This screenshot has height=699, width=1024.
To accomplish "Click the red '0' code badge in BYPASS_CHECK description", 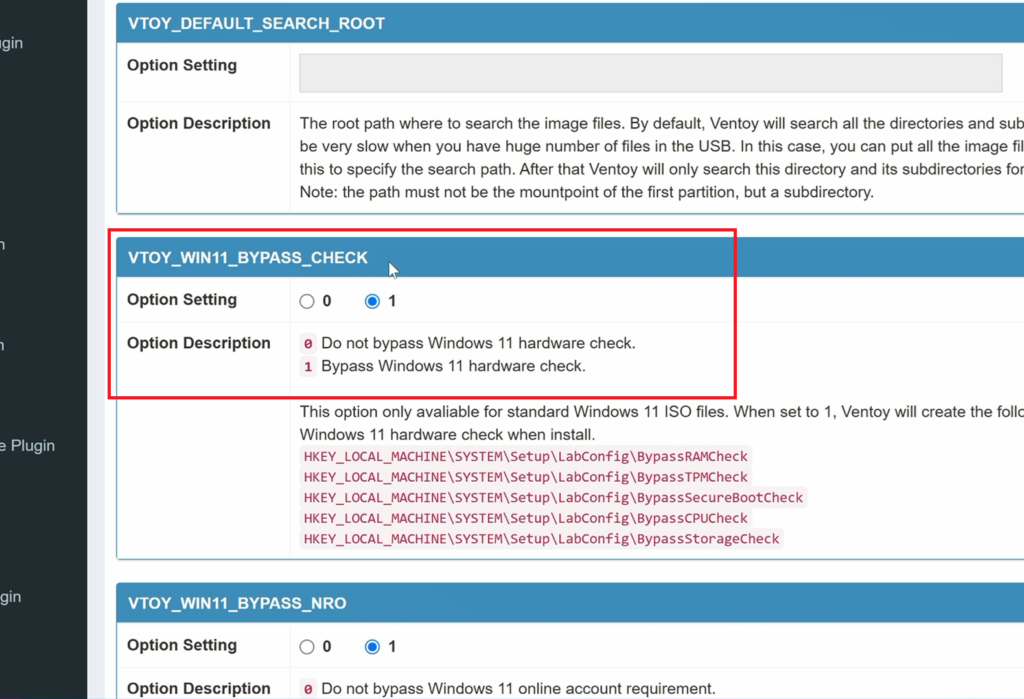I will [x=308, y=344].
